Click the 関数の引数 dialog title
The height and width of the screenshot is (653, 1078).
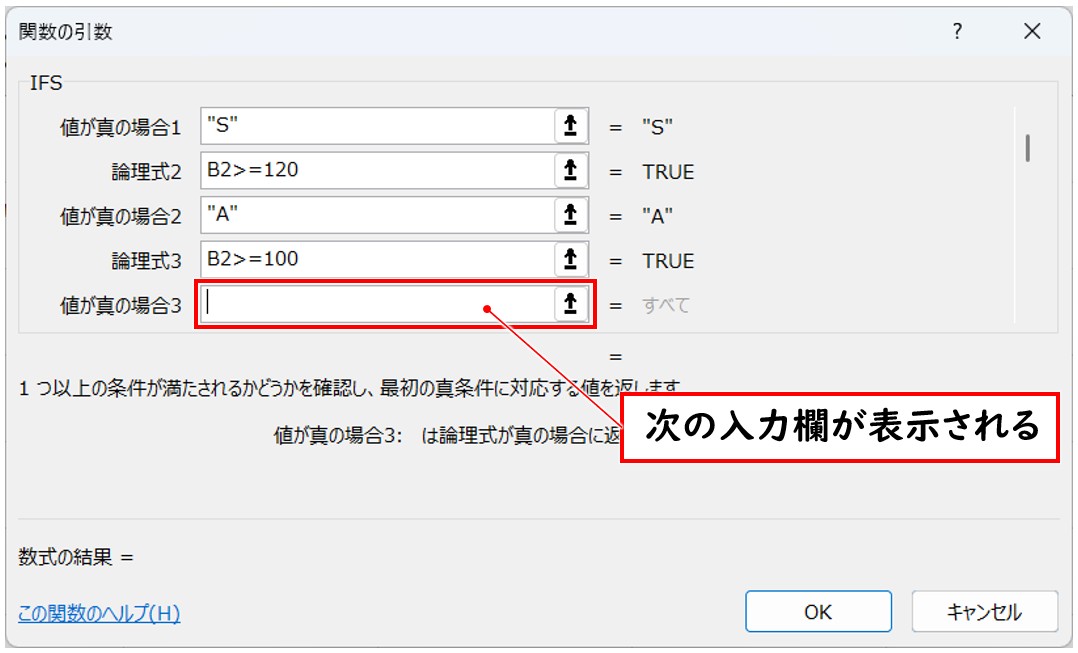pyautogui.click(x=65, y=32)
